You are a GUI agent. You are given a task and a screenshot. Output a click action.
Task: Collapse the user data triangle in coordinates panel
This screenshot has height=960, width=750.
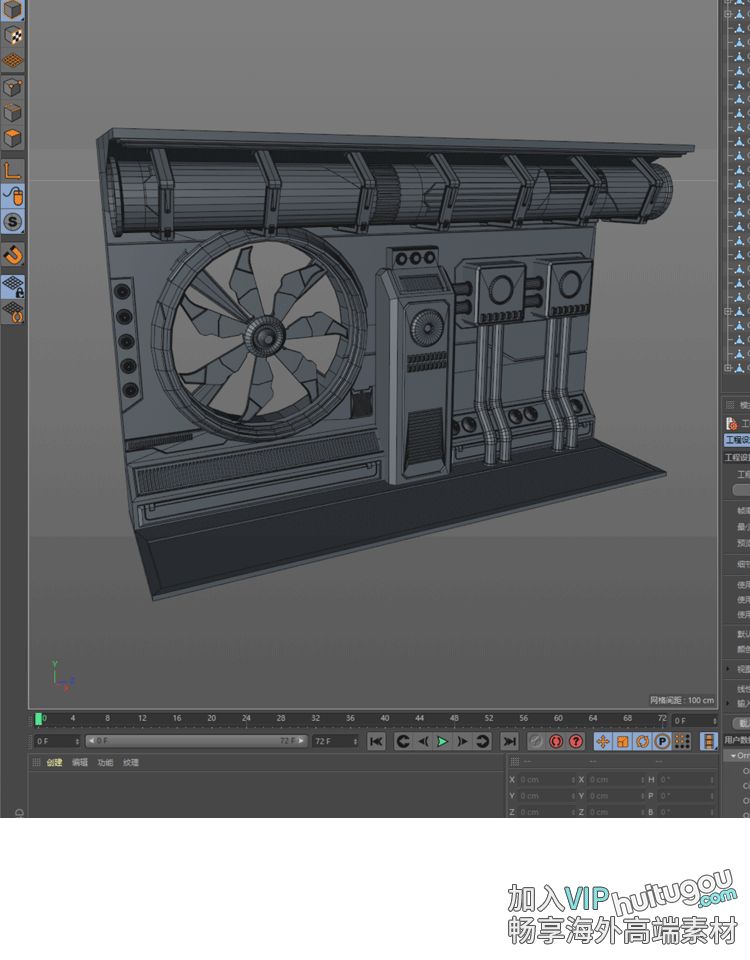pos(732,756)
